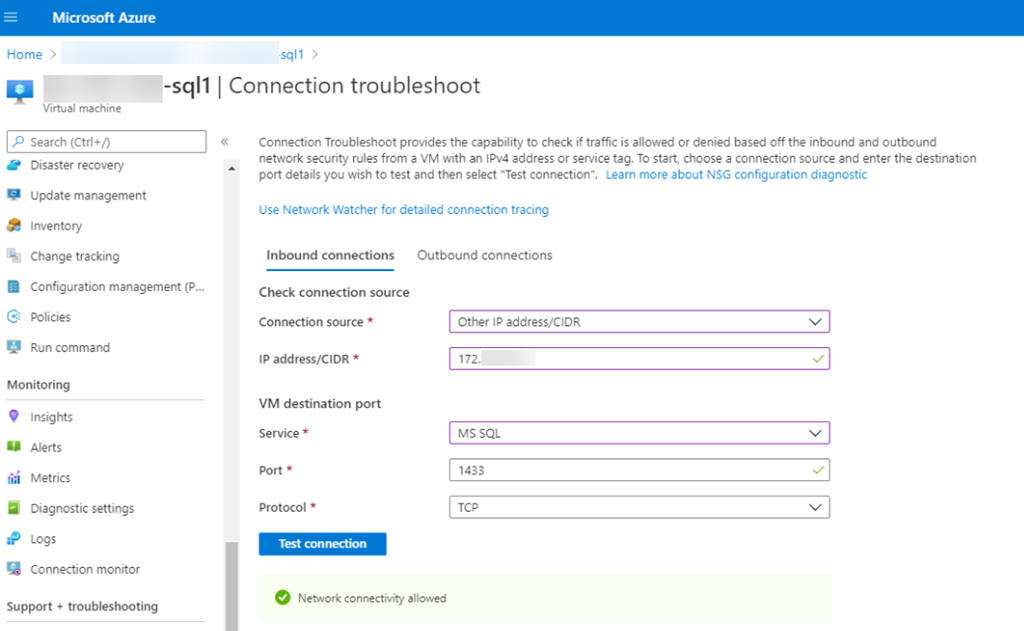Click the Alerts icon
Screen dimensions: 1024x631
pyautogui.click(x=14, y=447)
